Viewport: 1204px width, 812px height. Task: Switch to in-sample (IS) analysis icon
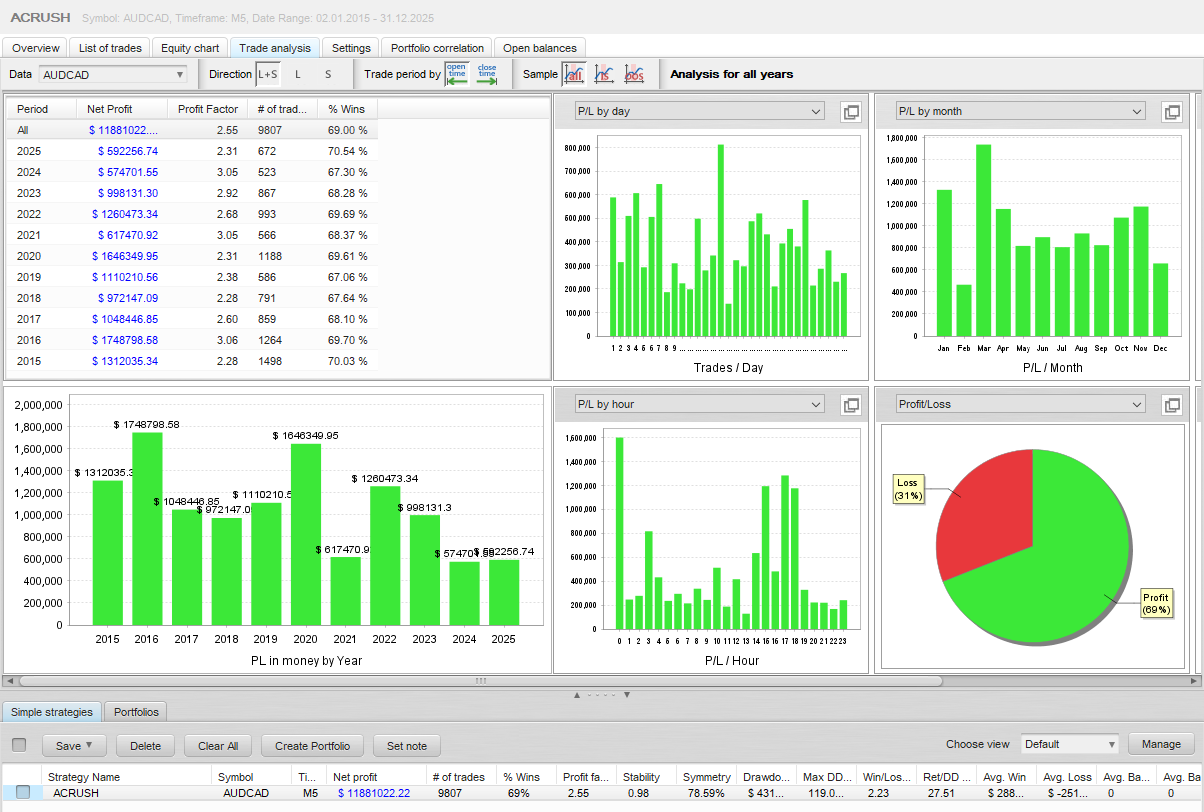click(x=604, y=74)
